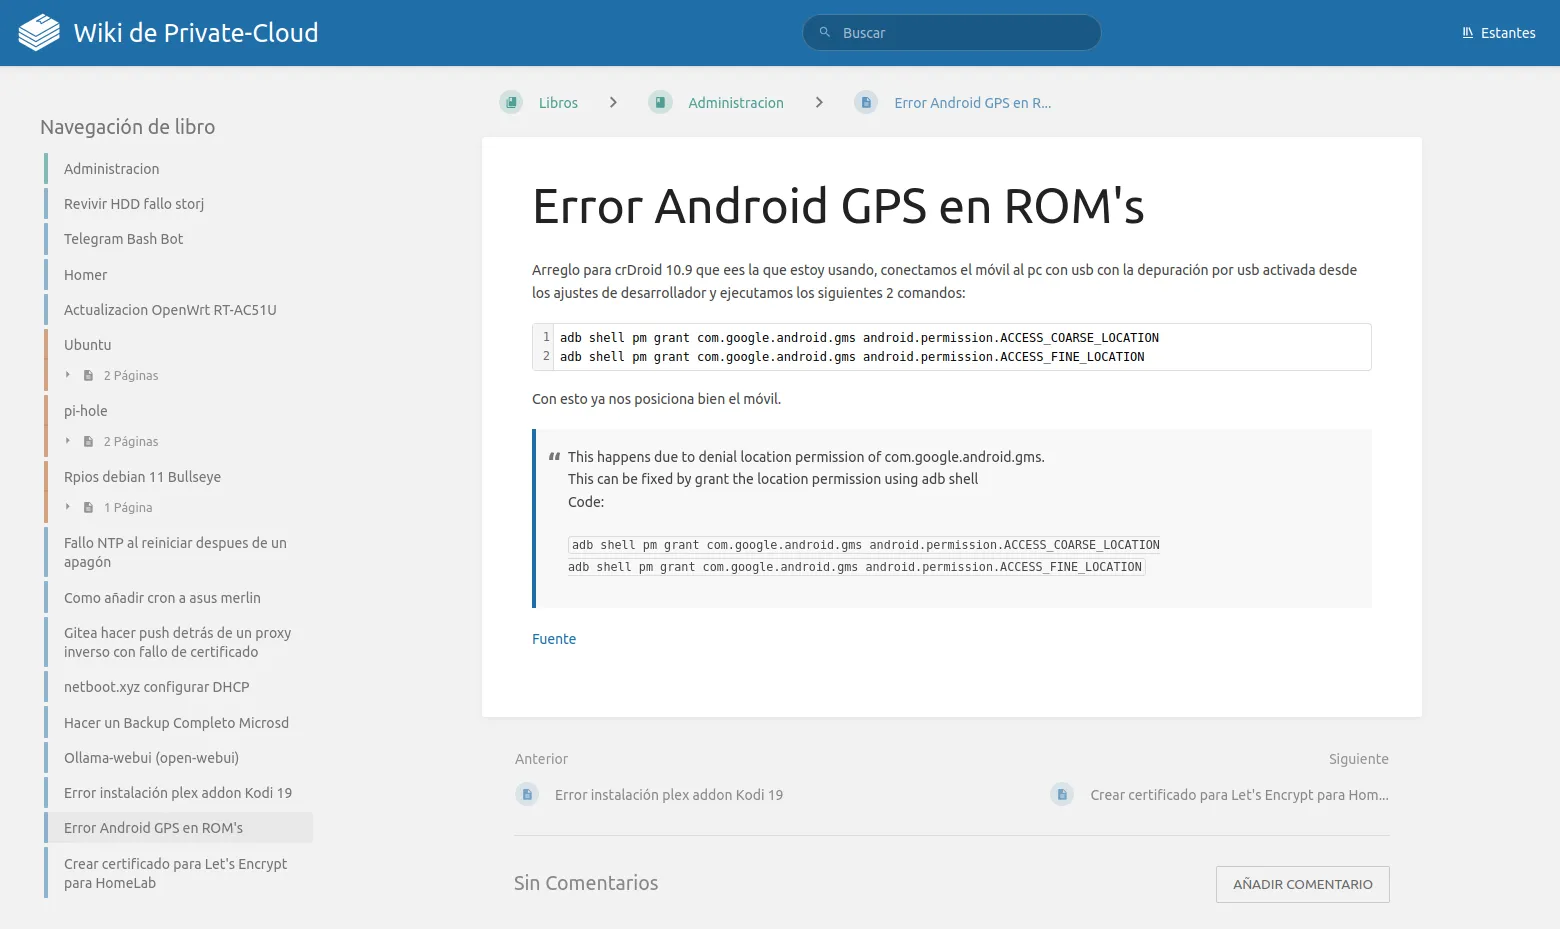
Task: Open Administracion breadcrumb link
Action: click(735, 103)
